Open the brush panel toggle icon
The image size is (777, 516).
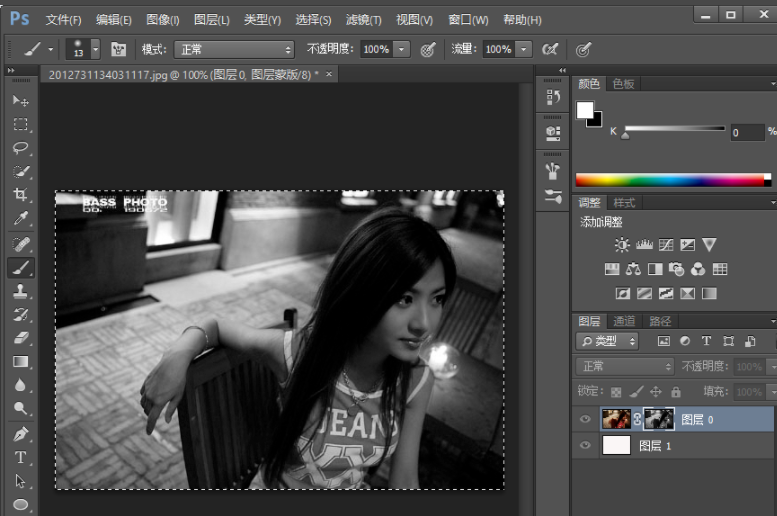pyautogui.click(x=119, y=49)
